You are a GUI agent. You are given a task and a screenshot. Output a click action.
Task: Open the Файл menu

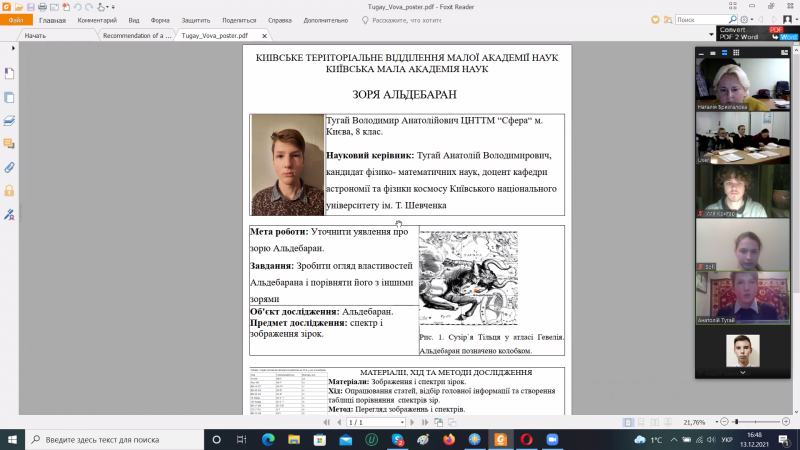click(16, 20)
